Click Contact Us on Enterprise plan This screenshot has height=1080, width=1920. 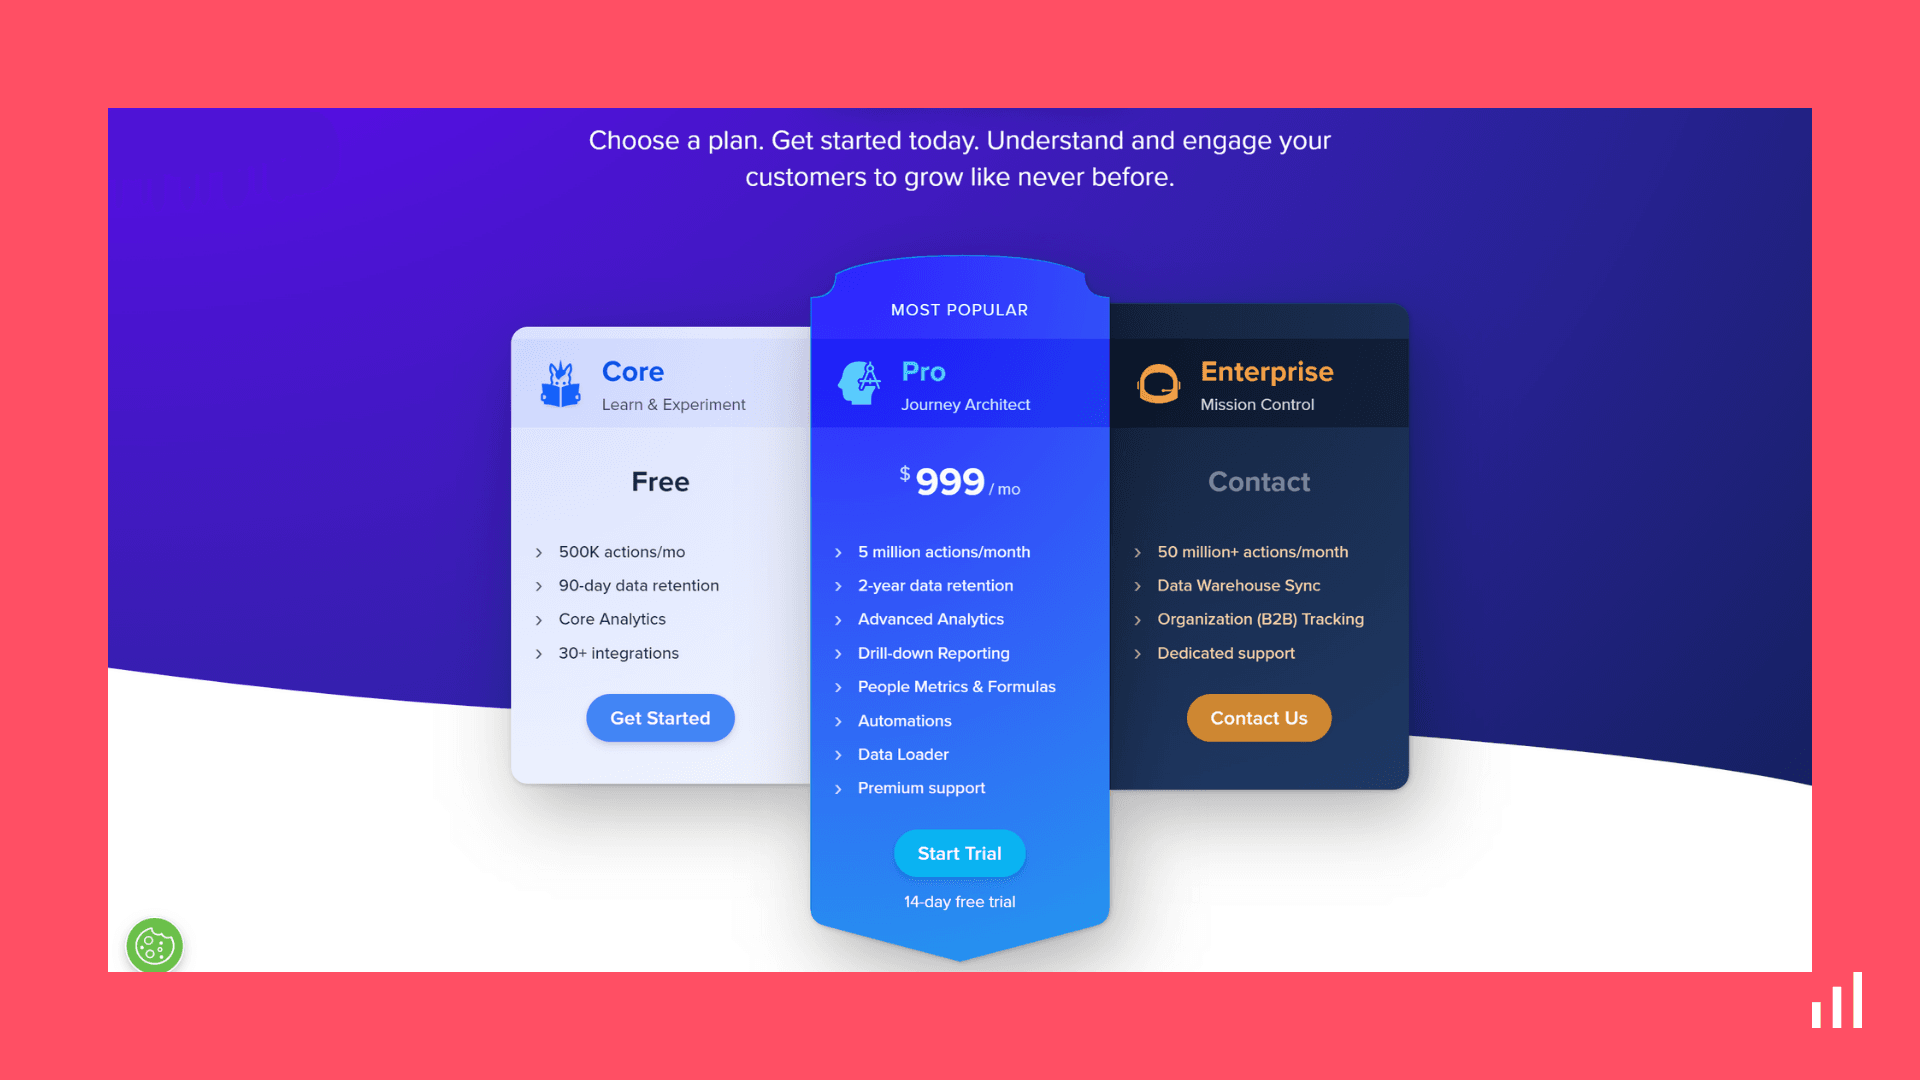1259,717
